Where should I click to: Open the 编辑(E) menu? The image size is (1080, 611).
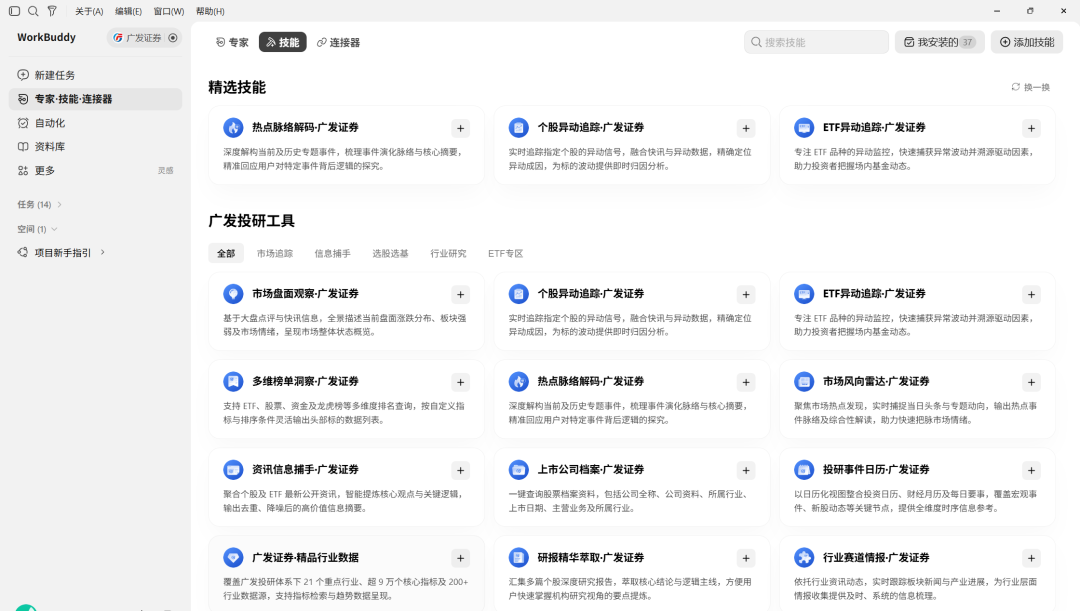(x=128, y=11)
